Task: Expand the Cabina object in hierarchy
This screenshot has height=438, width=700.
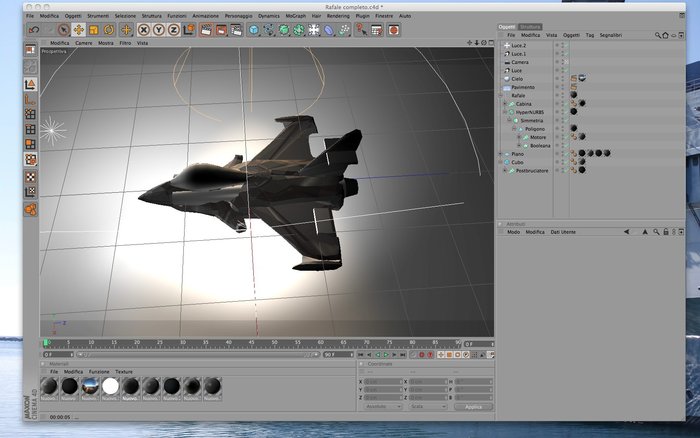Action: (505, 104)
